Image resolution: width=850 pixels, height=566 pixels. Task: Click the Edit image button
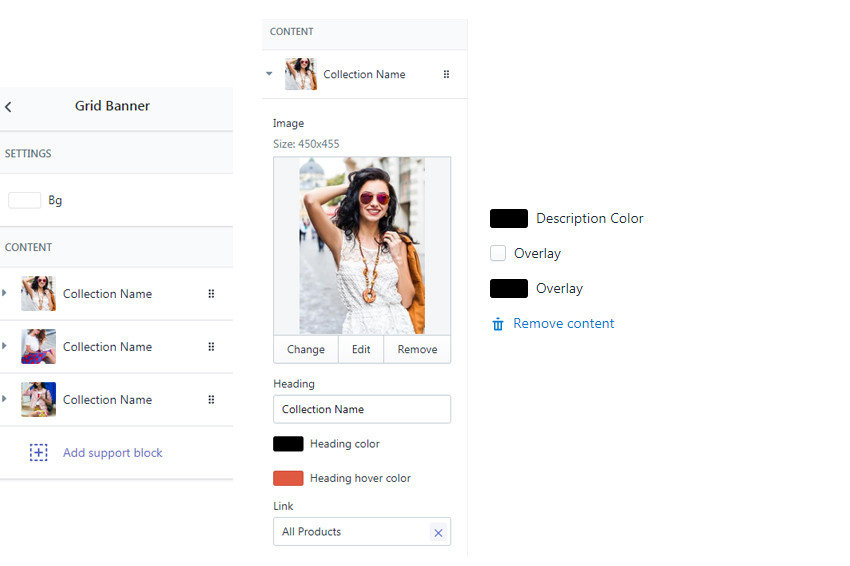click(x=361, y=350)
